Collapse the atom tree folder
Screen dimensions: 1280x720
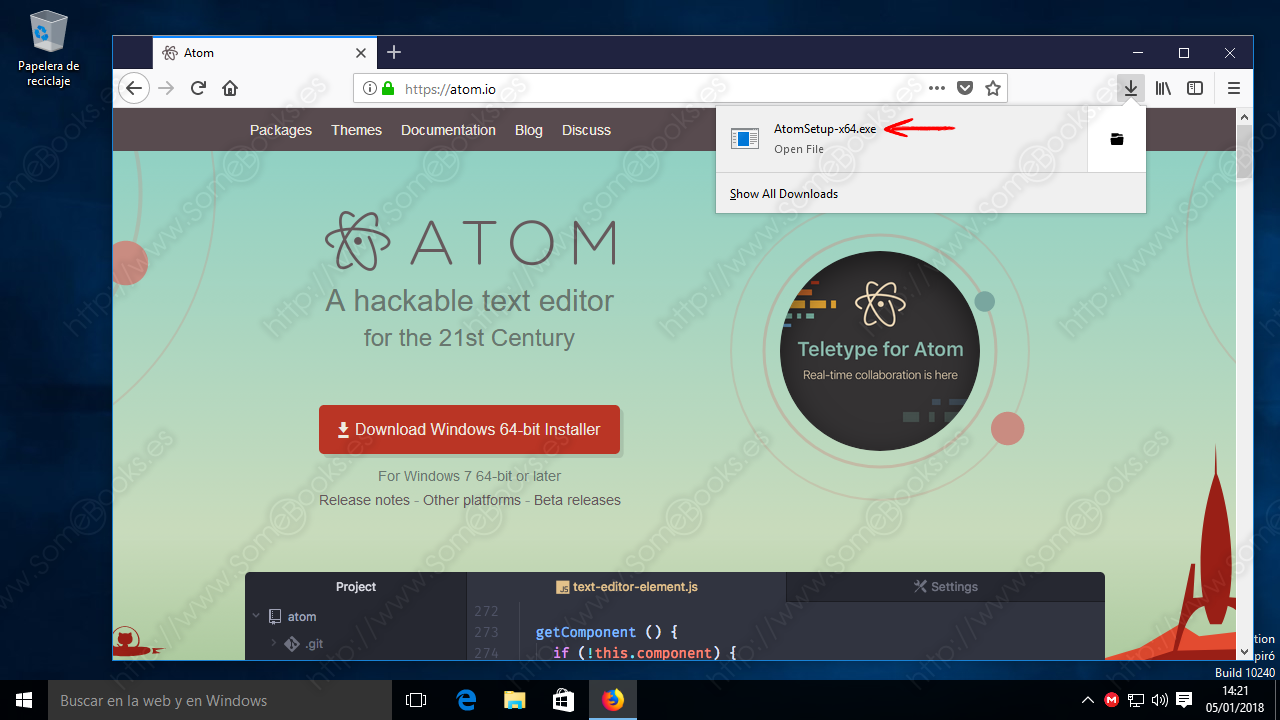[256, 617]
